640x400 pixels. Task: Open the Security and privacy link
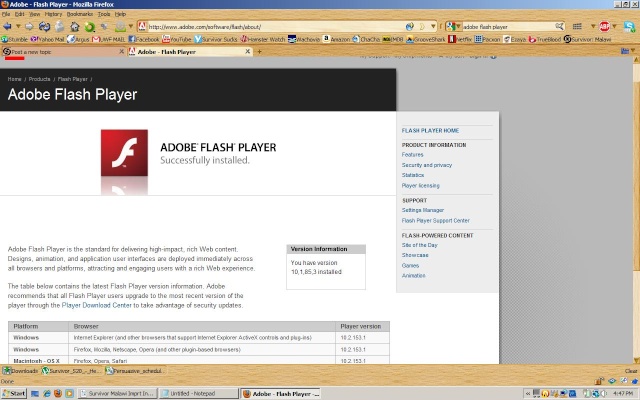point(427,165)
